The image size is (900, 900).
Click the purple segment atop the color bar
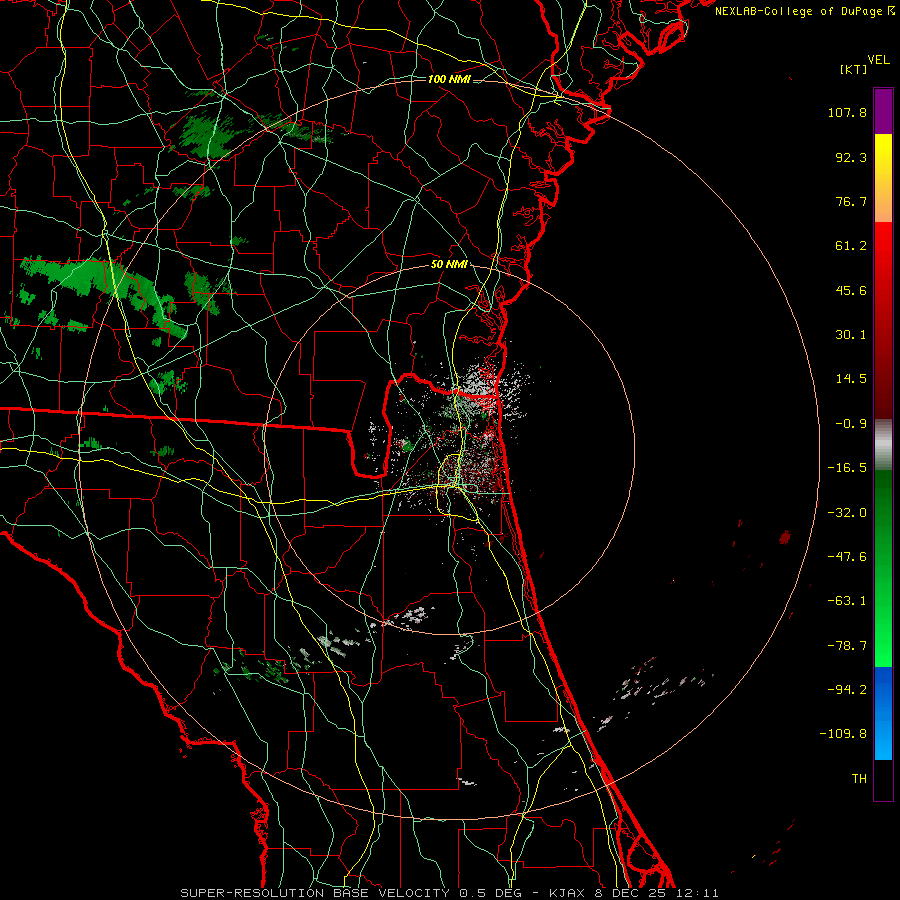(x=883, y=111)
